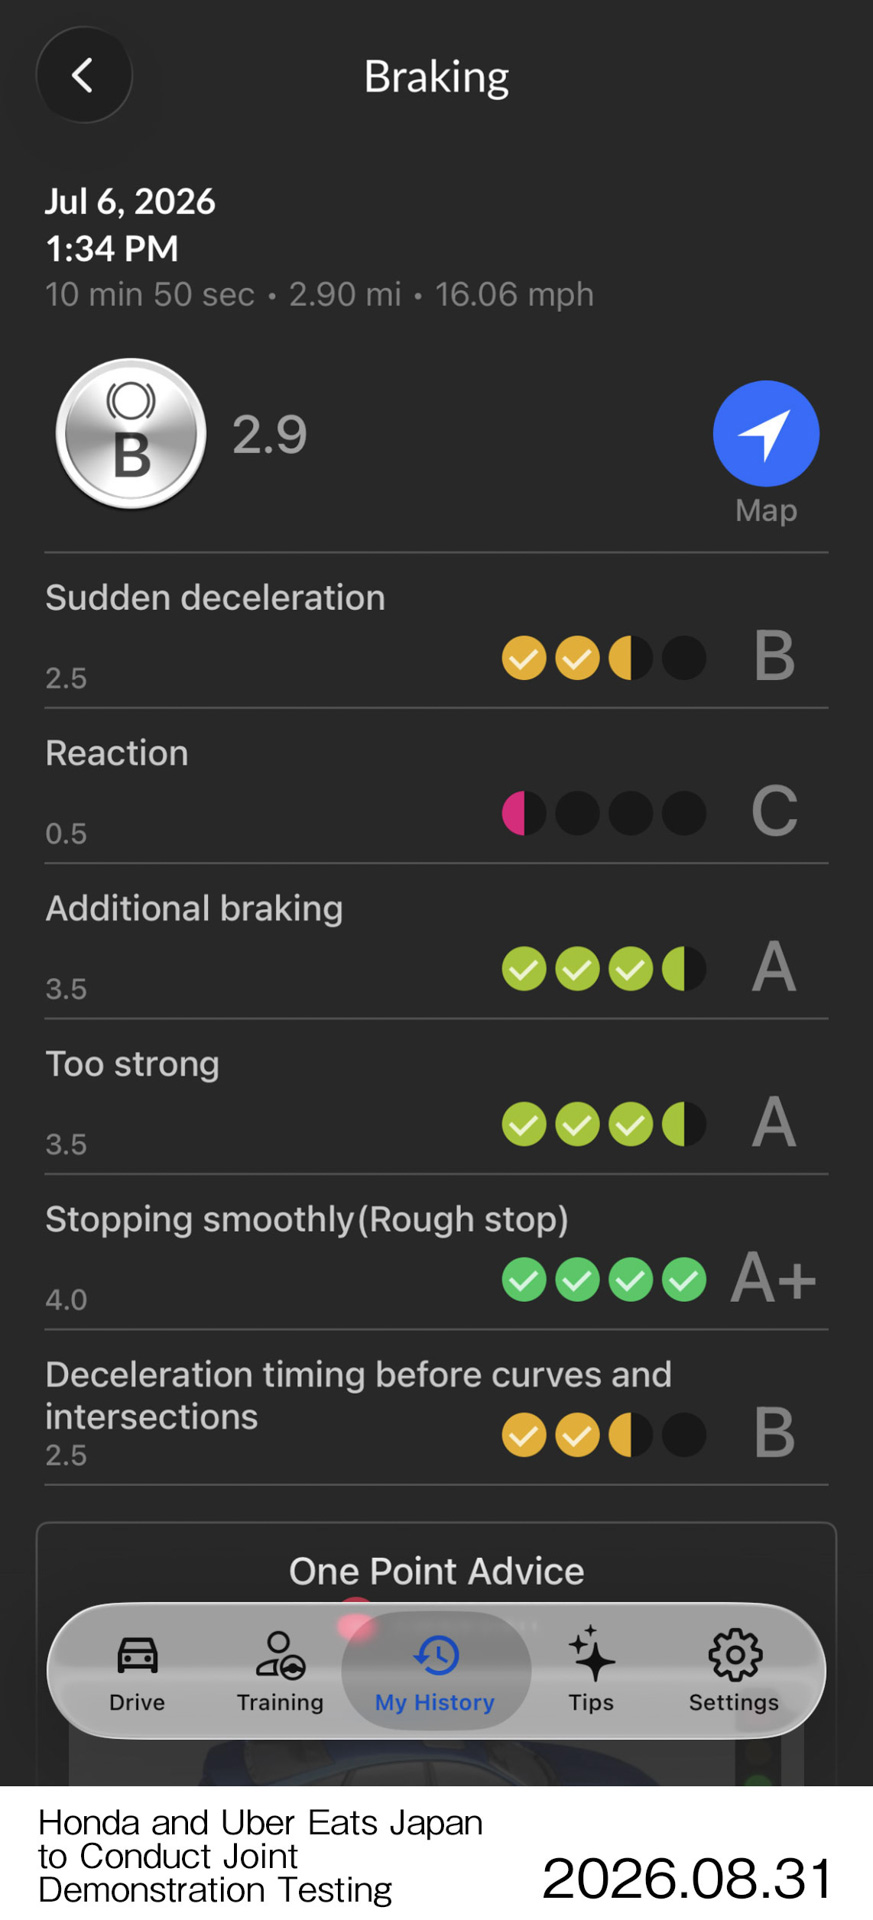873x1920 pixels.
Task: Open the Training icon
Action: point(280,1654)
